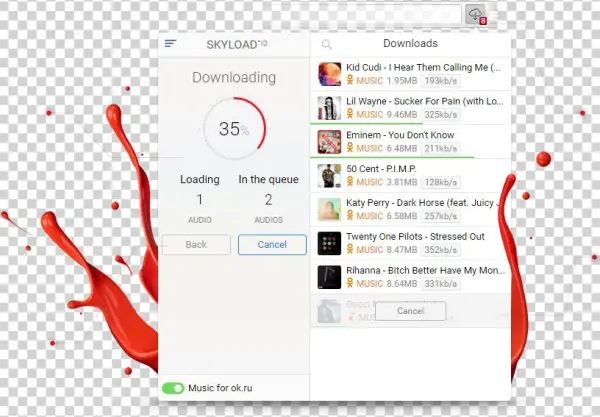Image resolution: width=600 pixels, height=417 pixels.
Task: Click the 6.48MB file size
Action: 402,148
